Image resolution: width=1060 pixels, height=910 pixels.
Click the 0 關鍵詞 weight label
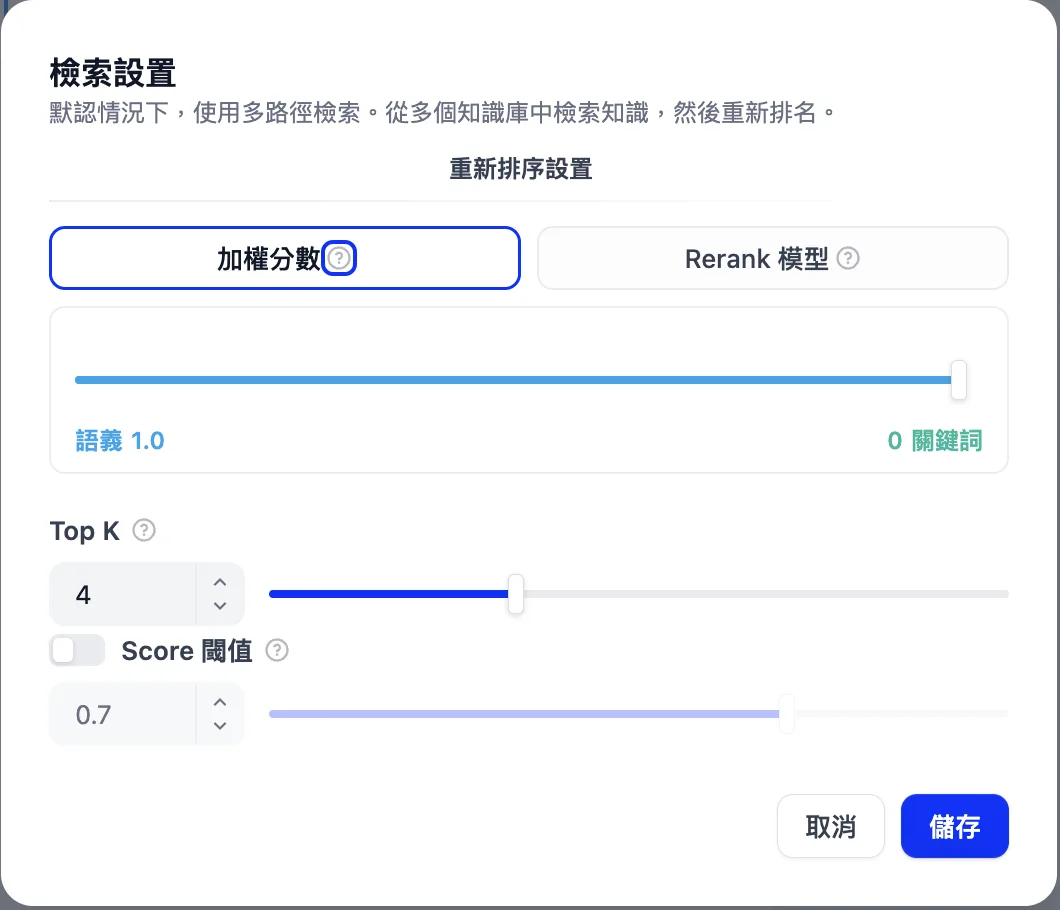pos(935,441)
